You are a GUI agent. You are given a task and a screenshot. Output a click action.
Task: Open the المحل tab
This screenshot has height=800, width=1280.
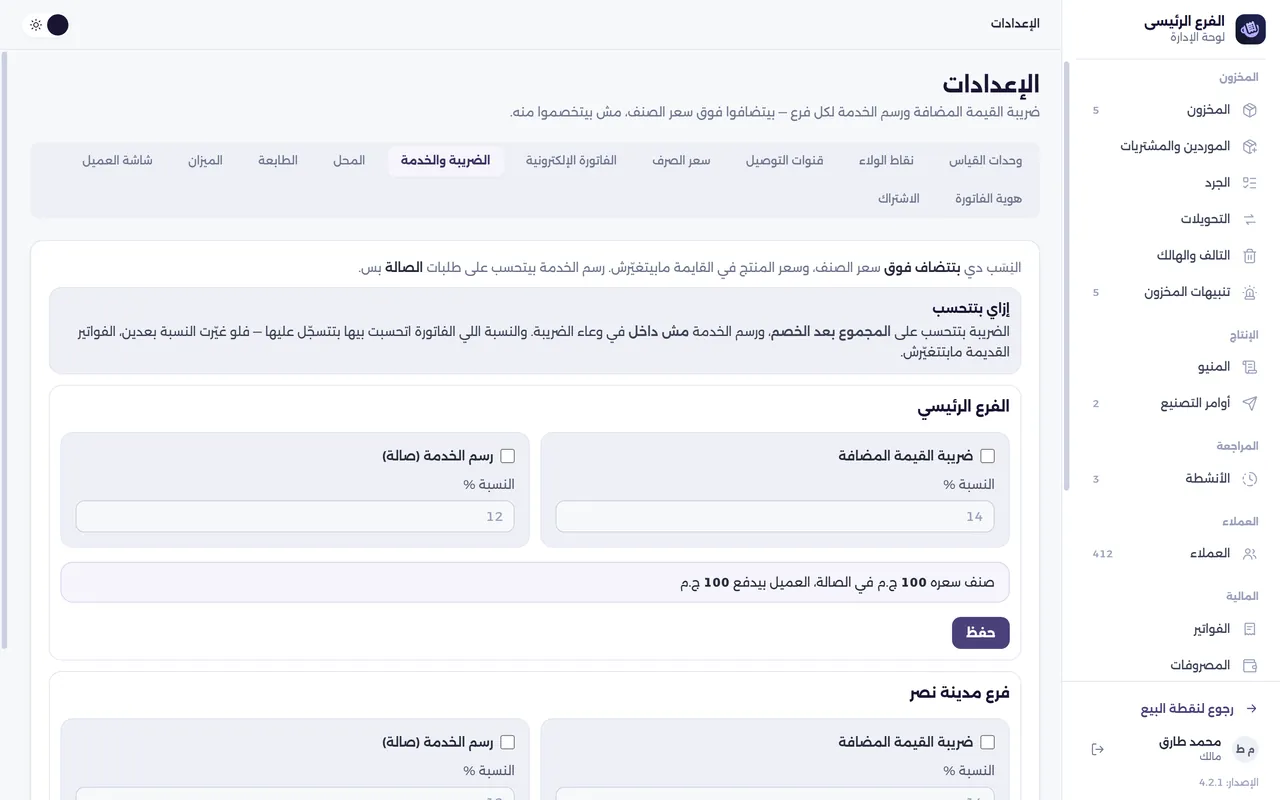[349, 161]
